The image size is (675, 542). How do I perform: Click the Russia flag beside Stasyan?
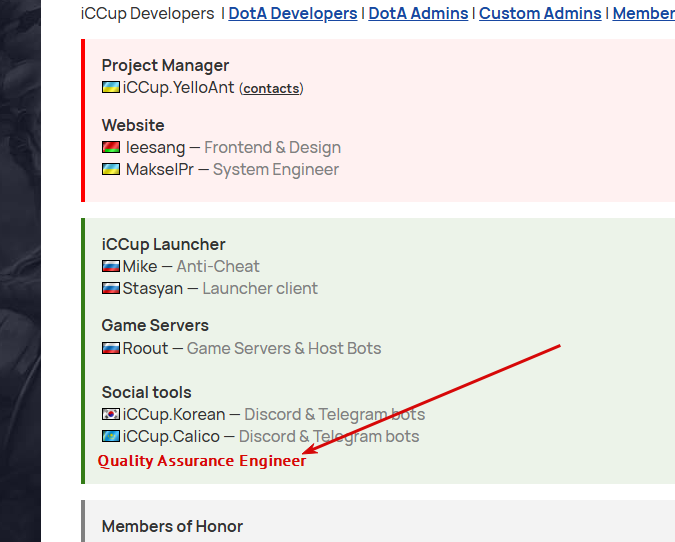pos(111,288)
